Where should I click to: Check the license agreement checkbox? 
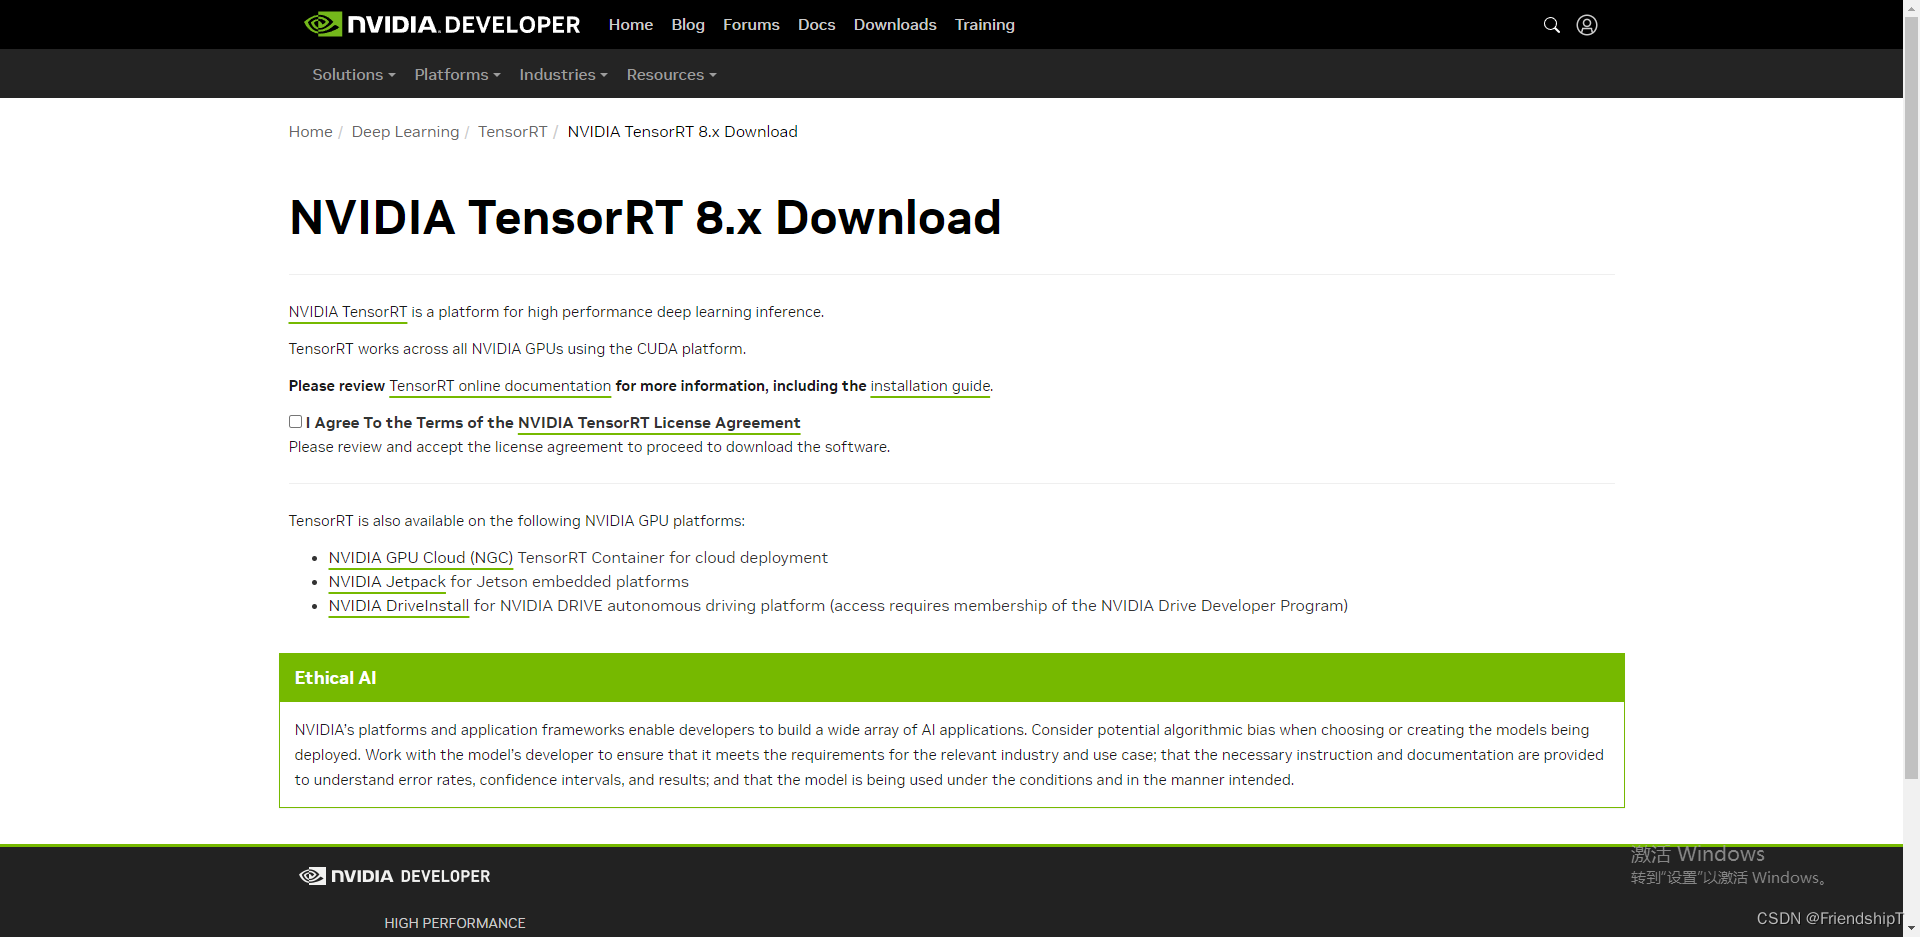[295, 422]
